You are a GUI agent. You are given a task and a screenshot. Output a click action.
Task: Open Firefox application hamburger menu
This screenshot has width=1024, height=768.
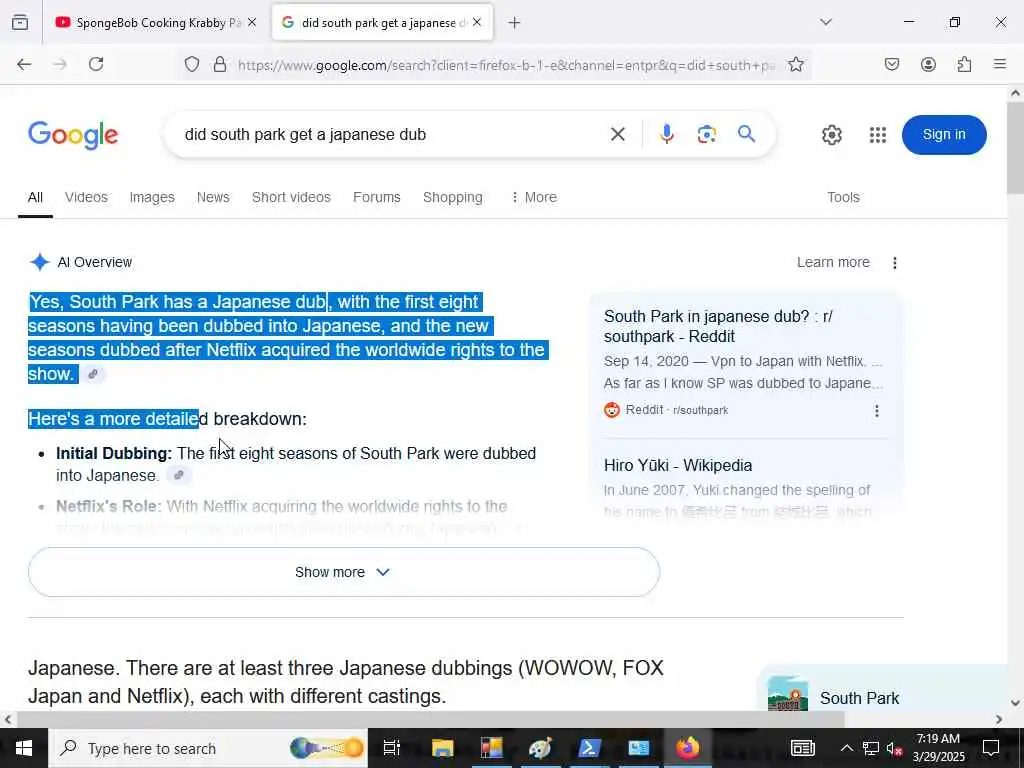point(1000,64)
